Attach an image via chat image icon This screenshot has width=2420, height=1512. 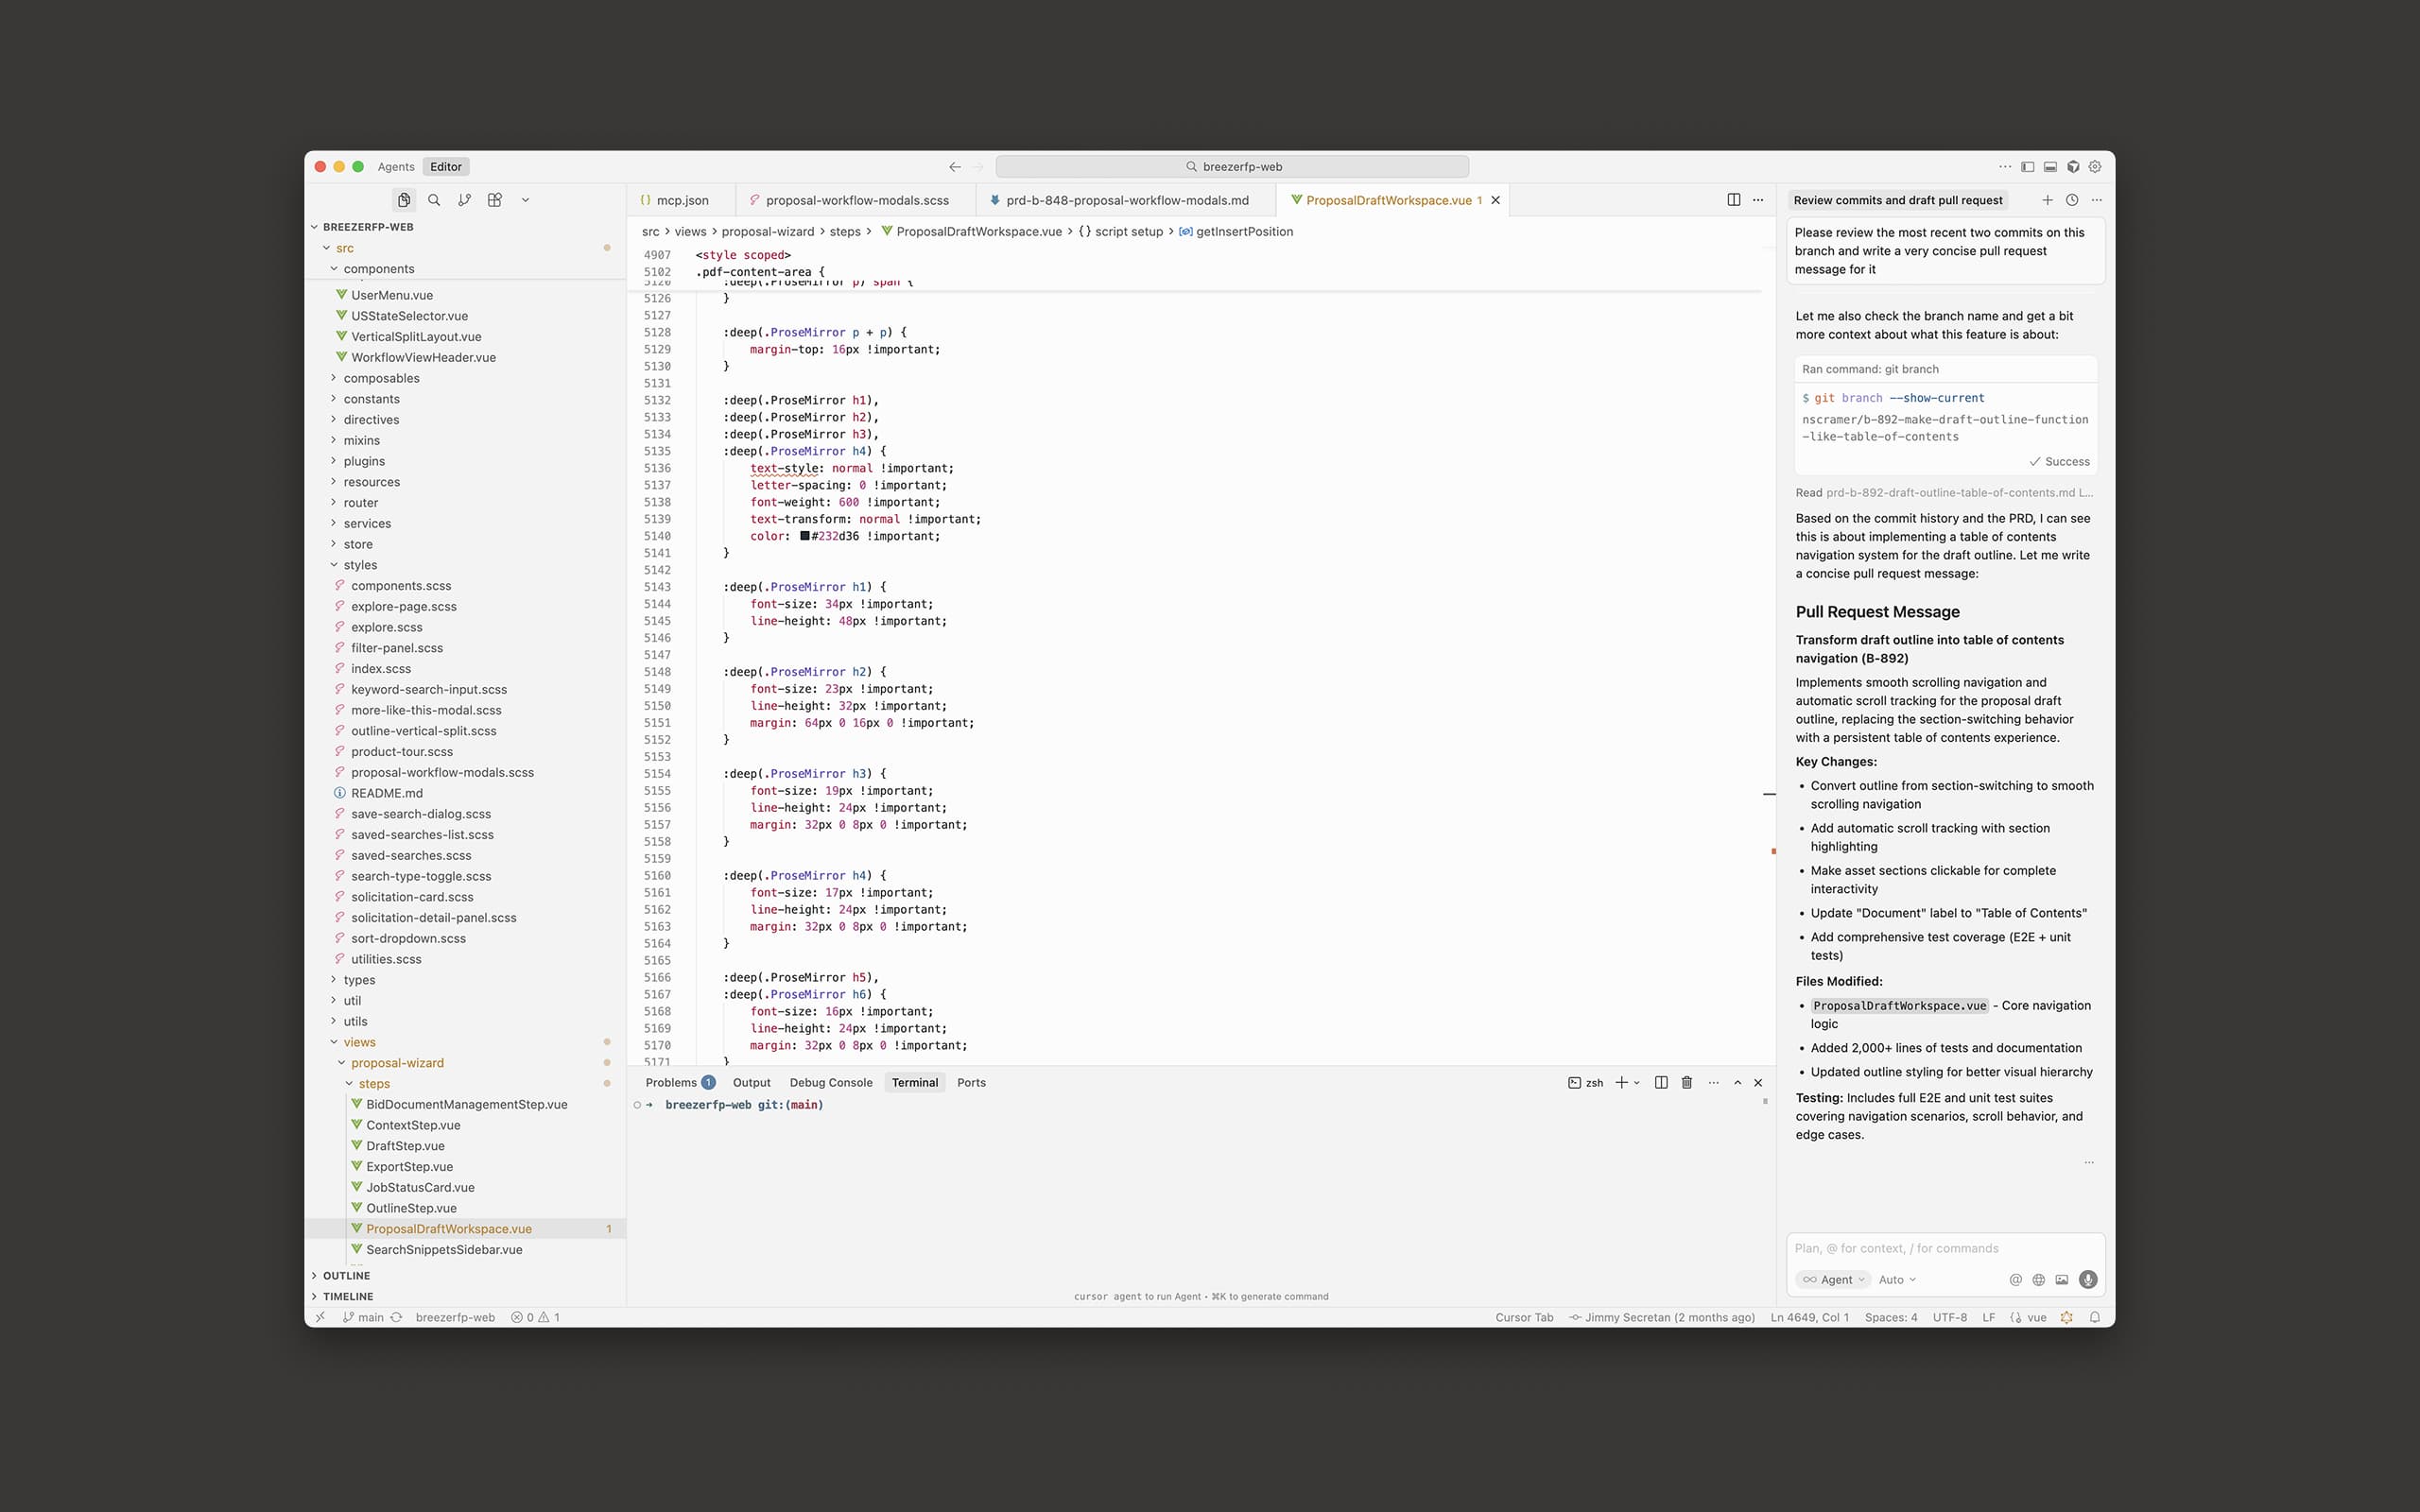(x=2062, y=1279)
